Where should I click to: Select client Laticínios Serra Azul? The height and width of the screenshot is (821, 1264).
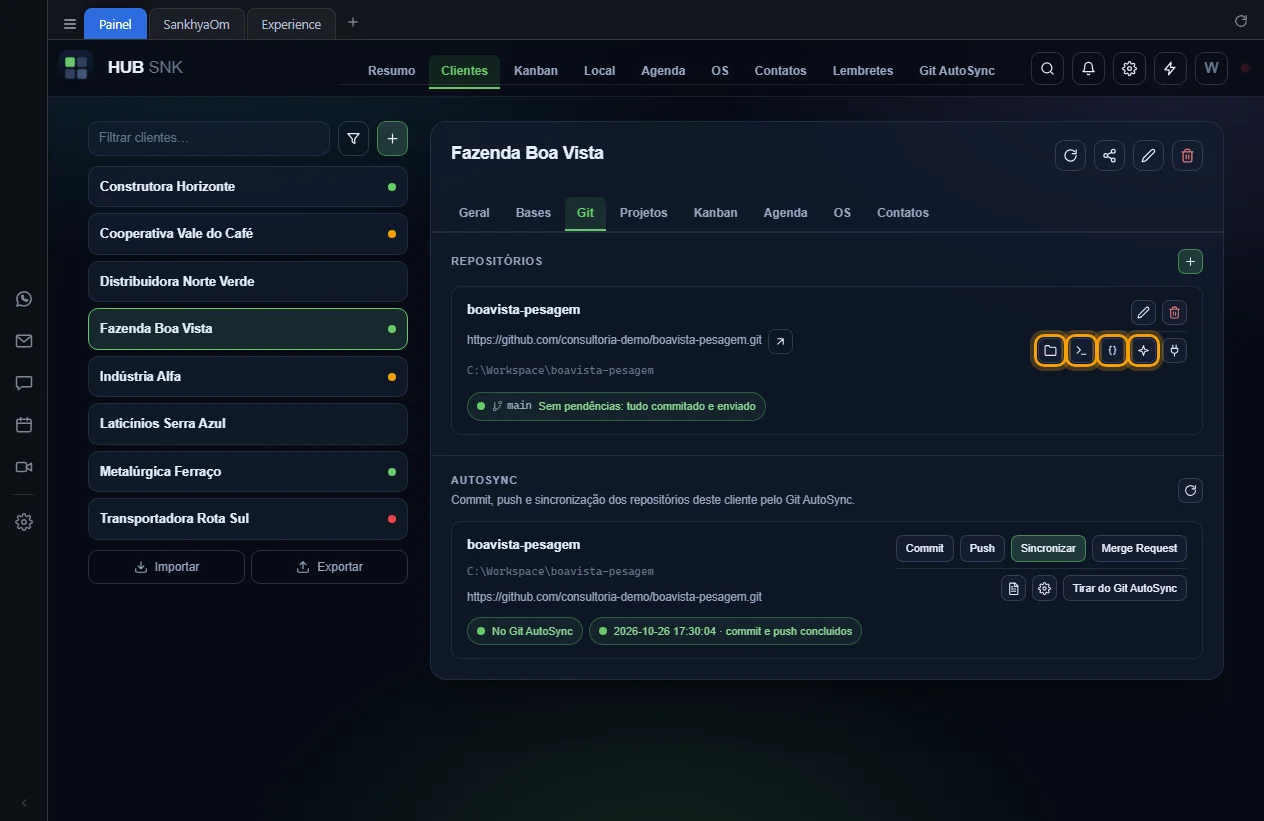pyautogui.click(x=248, y=424)
